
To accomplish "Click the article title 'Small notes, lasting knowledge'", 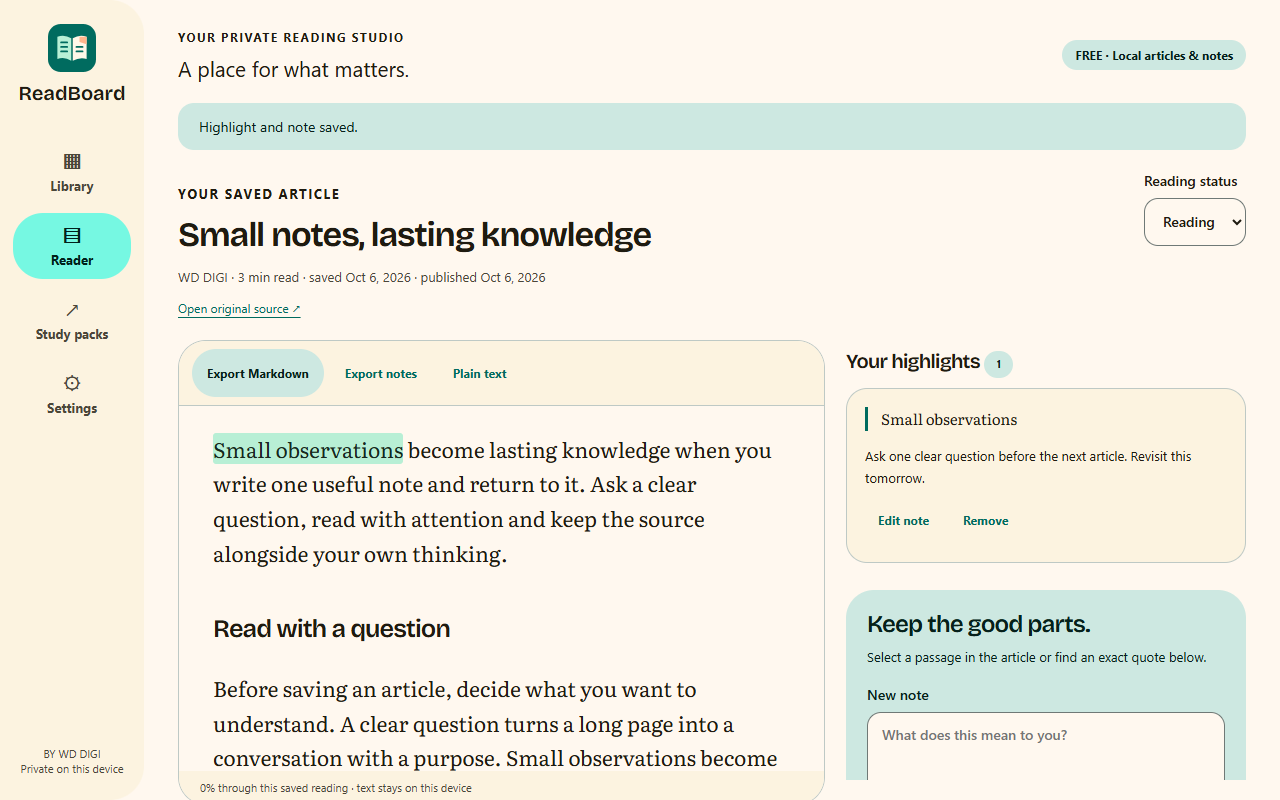I will (414, 235).
